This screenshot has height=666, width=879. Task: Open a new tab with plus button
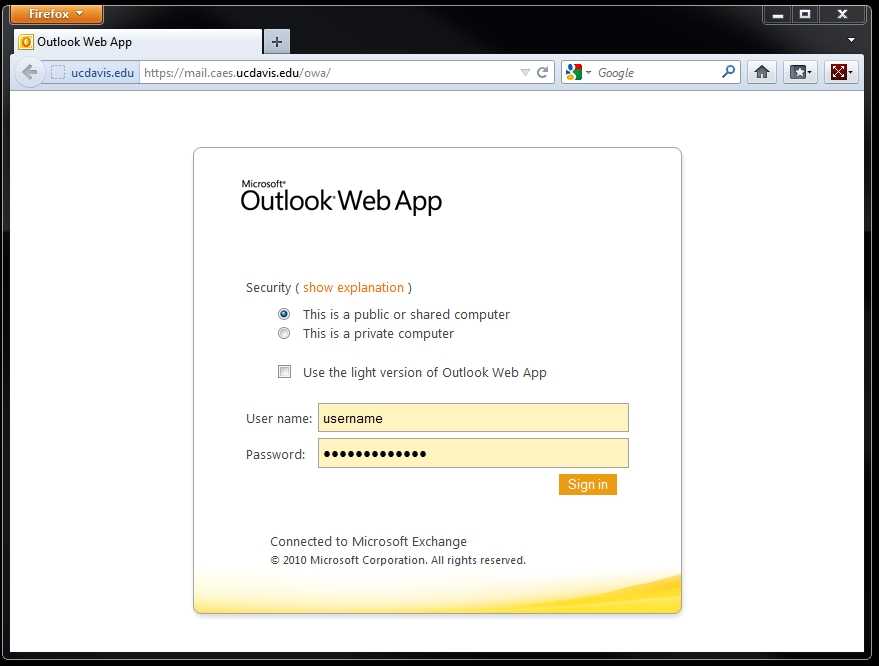[276, 42]
